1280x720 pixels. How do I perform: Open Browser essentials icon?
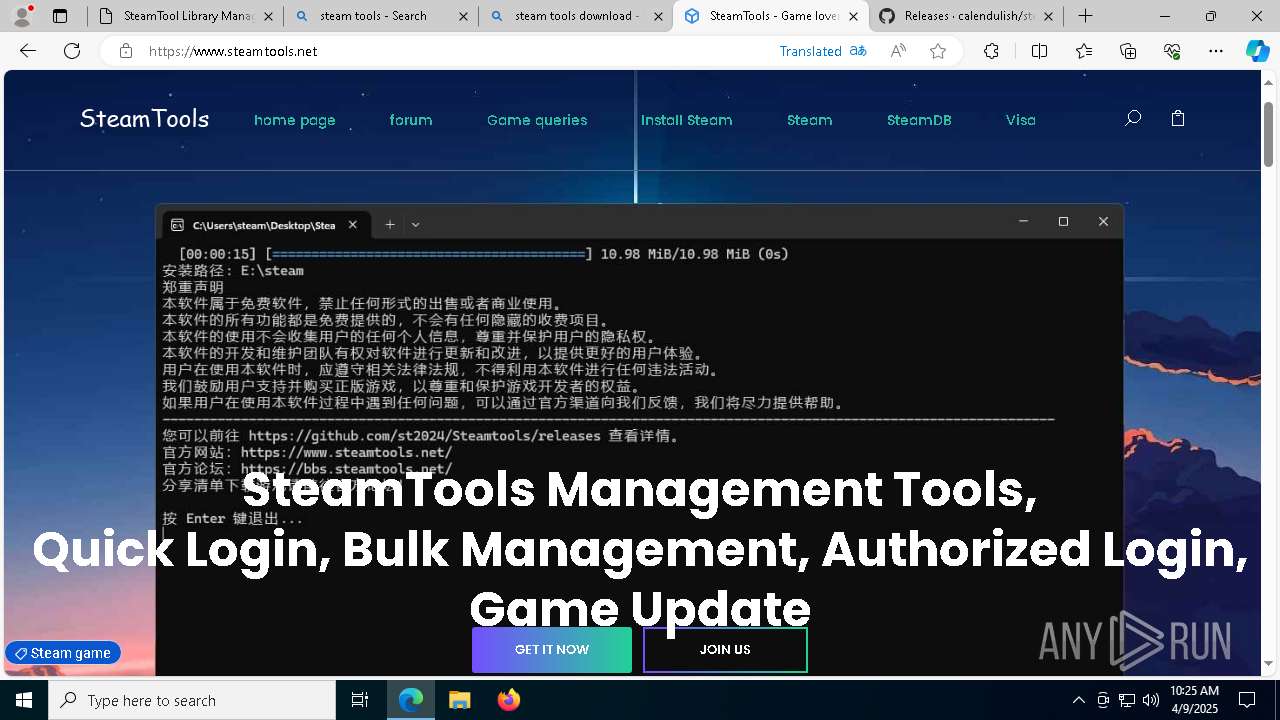tap(1172, 51)
